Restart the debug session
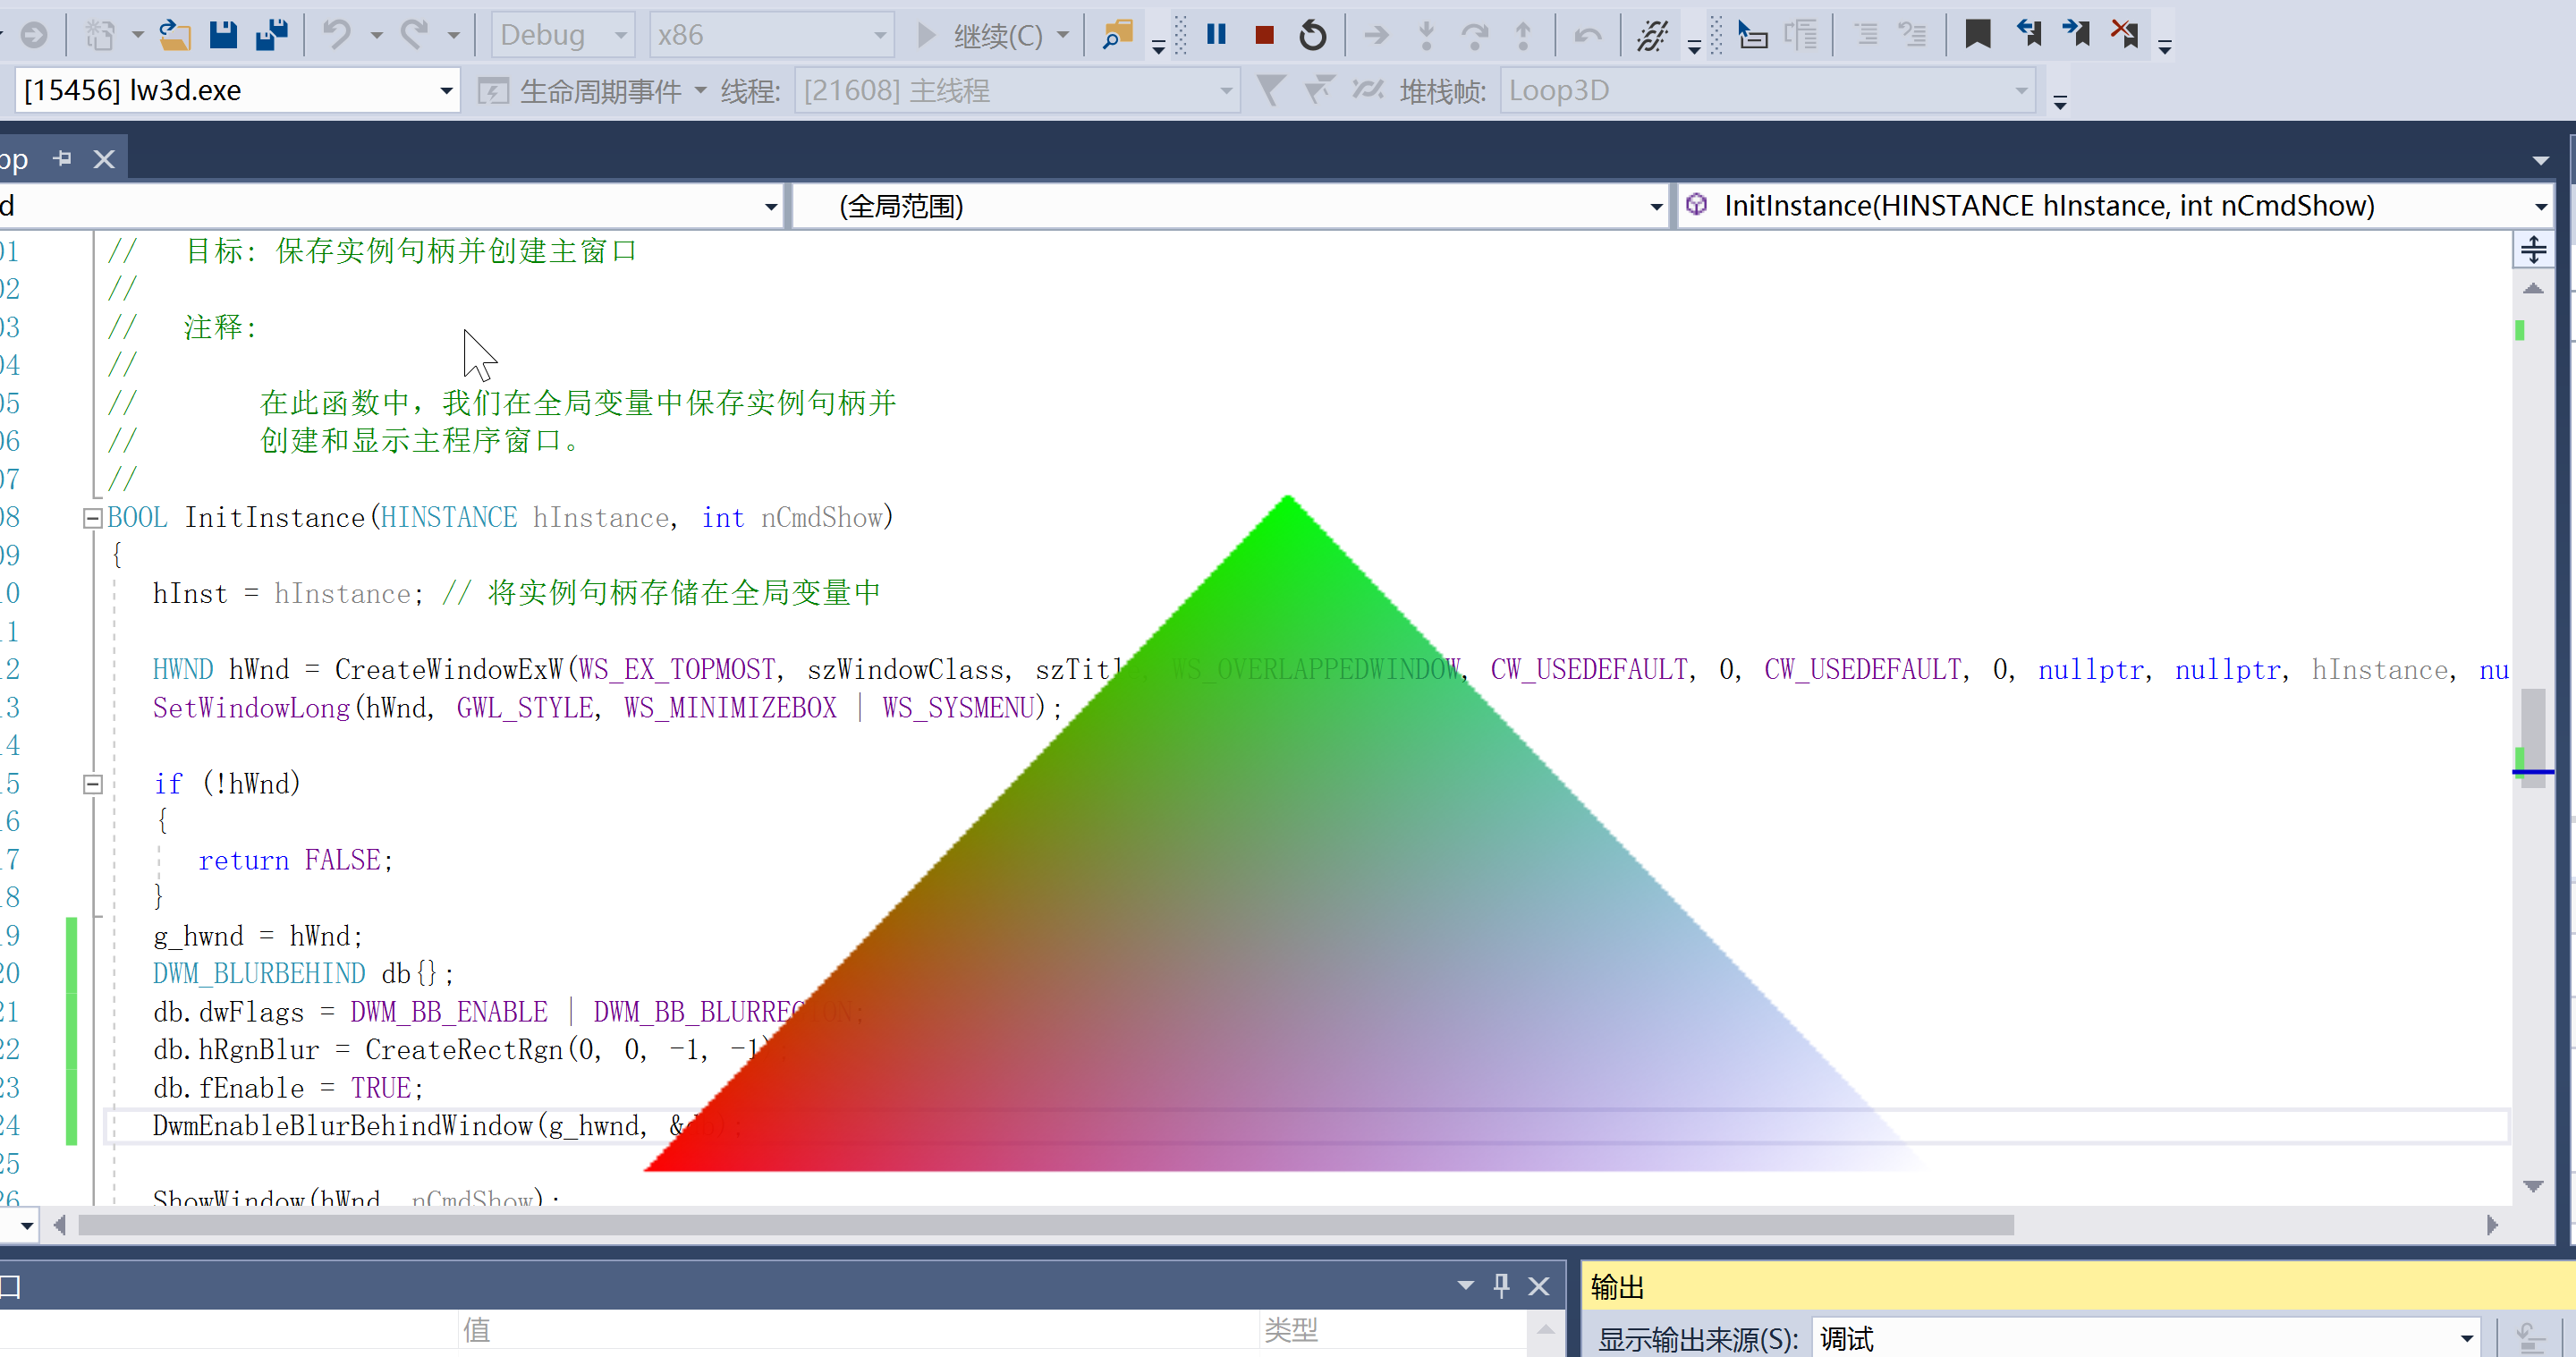This screenshot has width=2576, height=1357. click(x=1312, y=35)
